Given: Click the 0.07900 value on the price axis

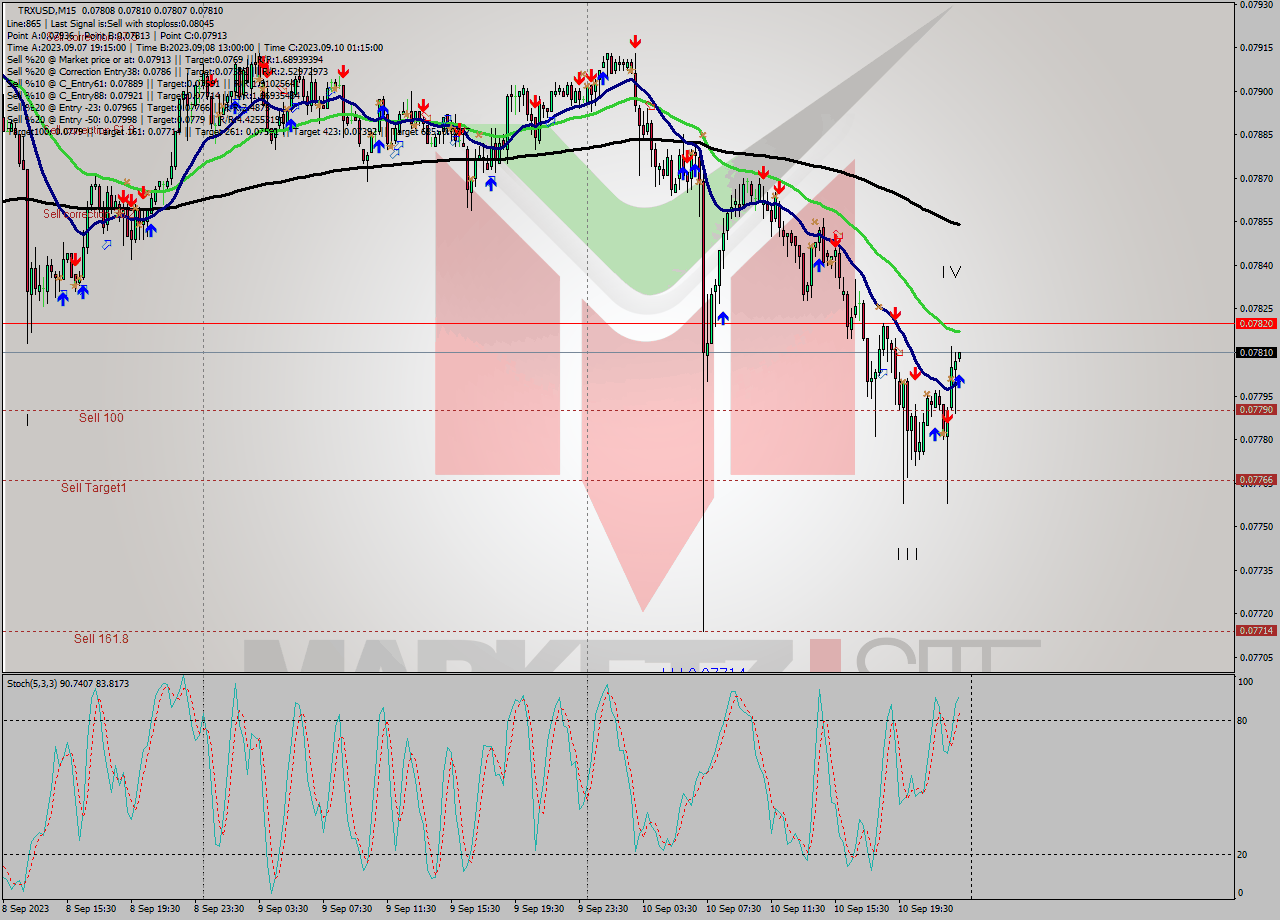Looking at the screenshot, I should (1256, 91).
